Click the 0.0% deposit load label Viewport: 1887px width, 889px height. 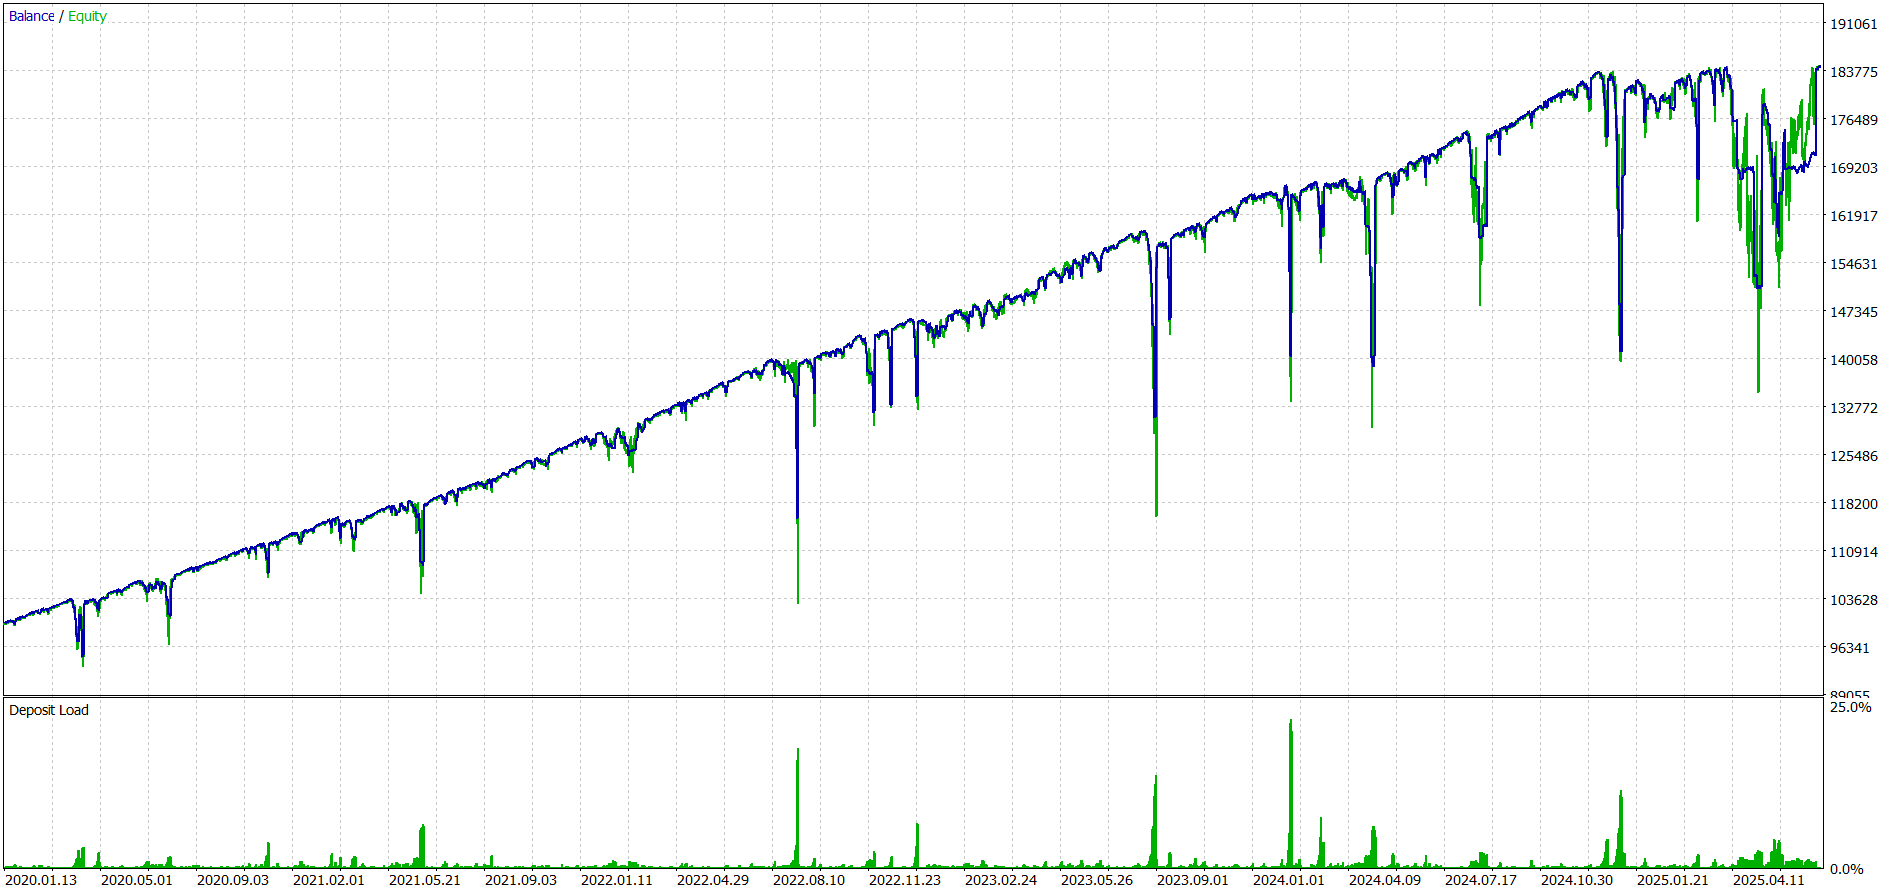(x=1846, y=869)
